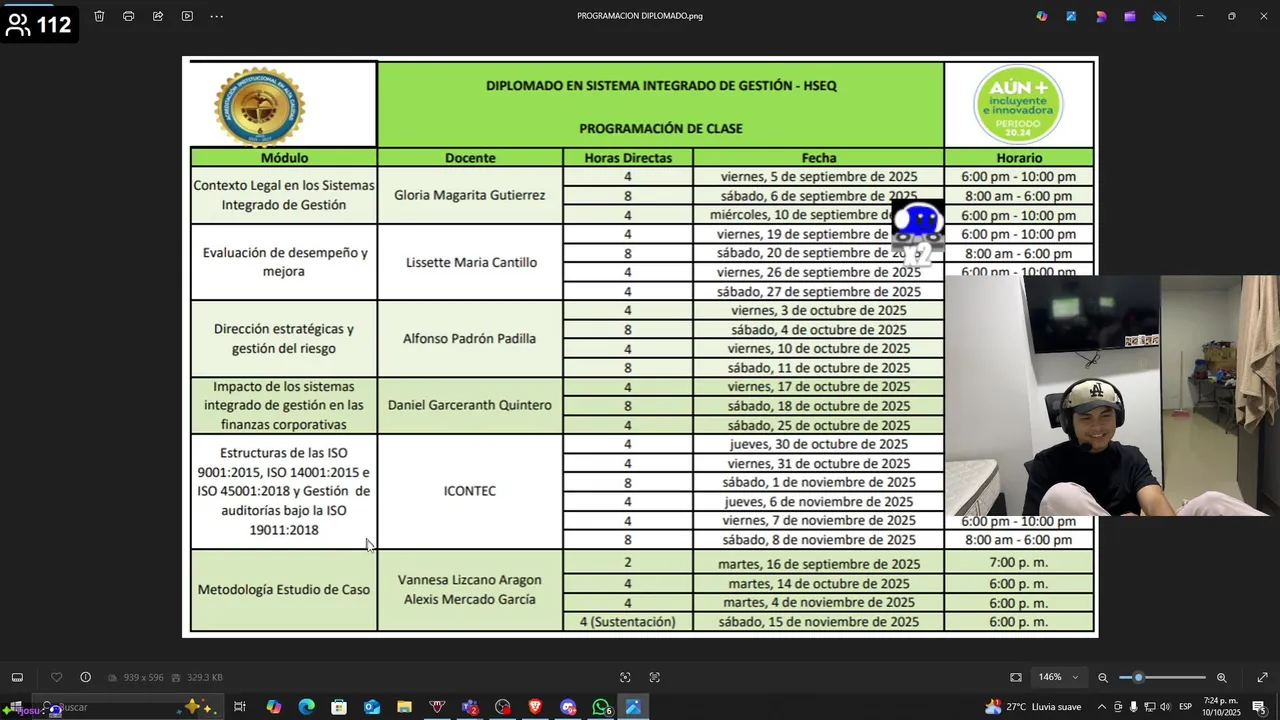The image size is (1280, 720).
Task: Open Outlook from the taskbar
Action: 372,707
